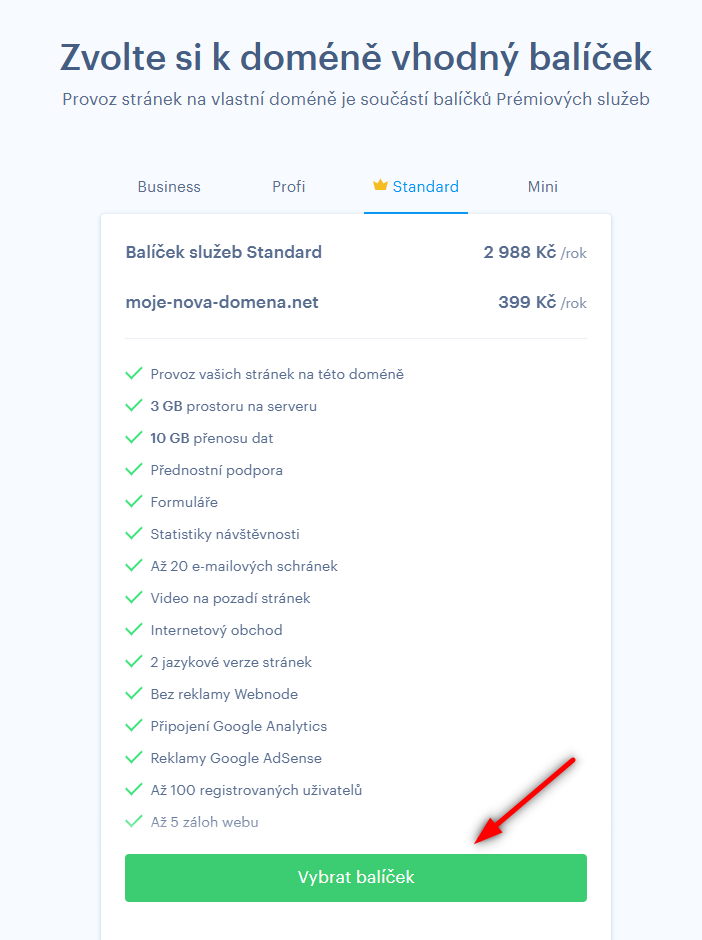Viewport: 702px width, 940px height.
Task: Click checkmark next to 10 GB přenosu dat
Action: click(x=134, y=438)
